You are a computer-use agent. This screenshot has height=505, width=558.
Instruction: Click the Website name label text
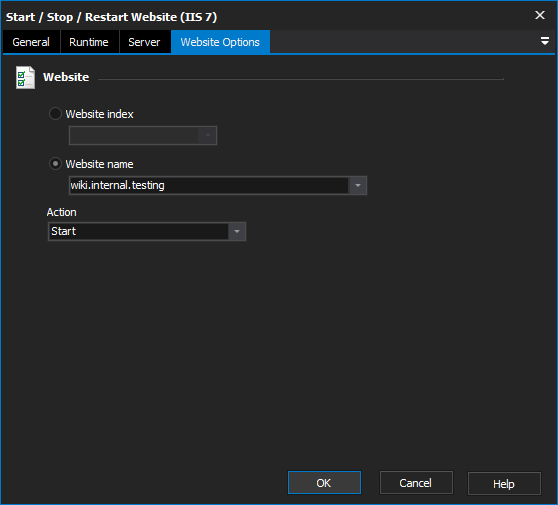[100, 164]
